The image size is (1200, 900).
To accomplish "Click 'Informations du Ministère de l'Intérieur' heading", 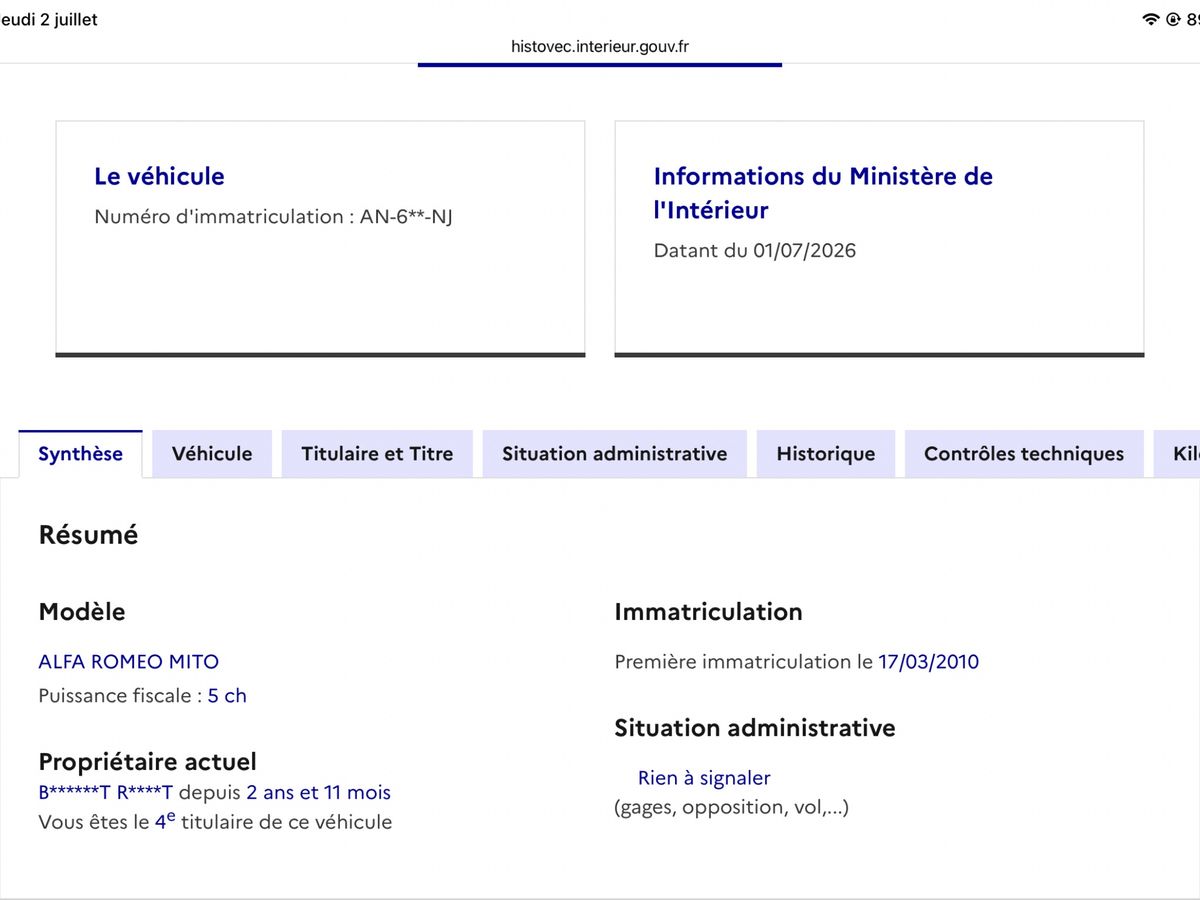I will [823, 193].
